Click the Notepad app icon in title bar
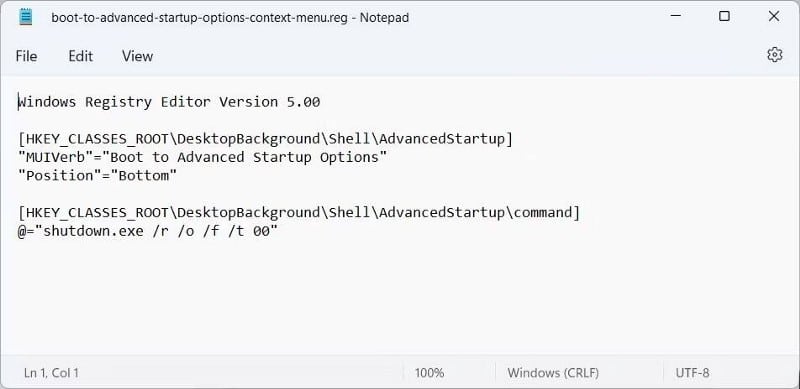Screen dimensions: 800x389 [26, 17]
